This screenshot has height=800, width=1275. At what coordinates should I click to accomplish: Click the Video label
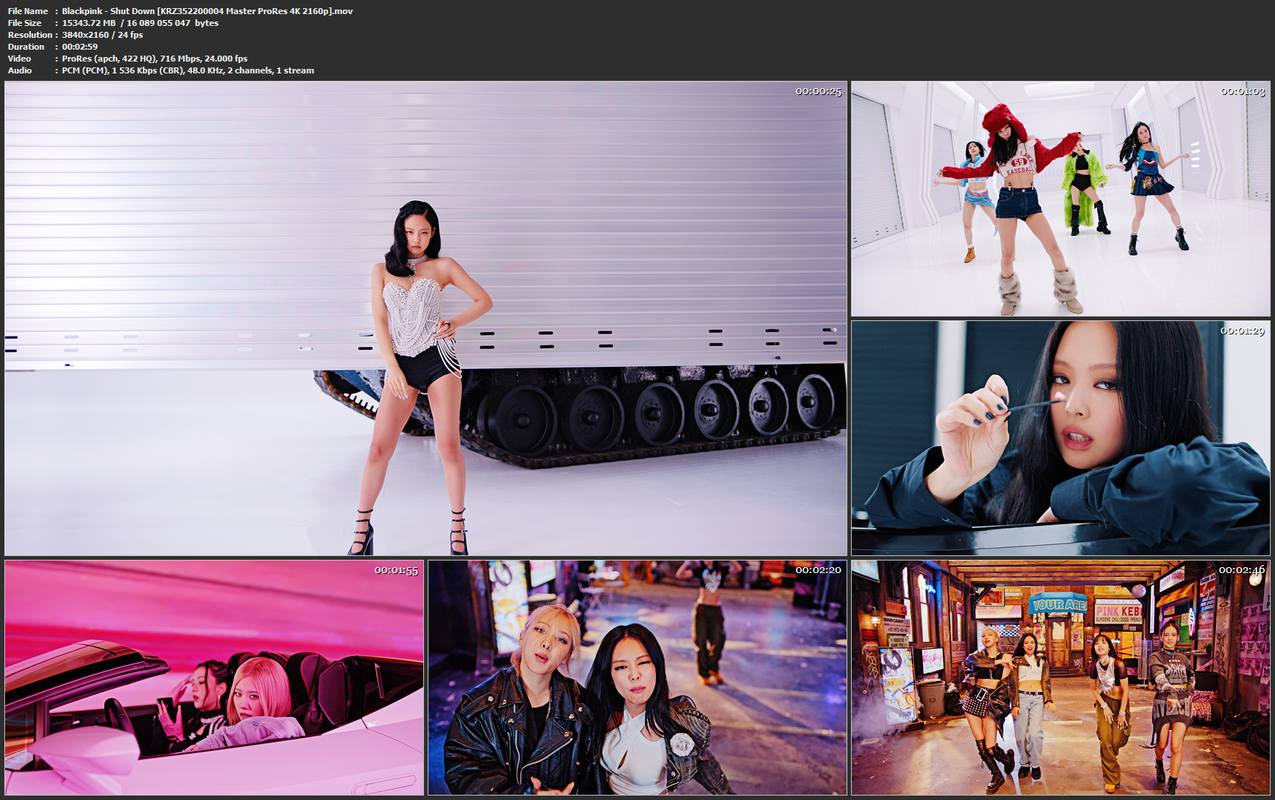tap(20, 59)
